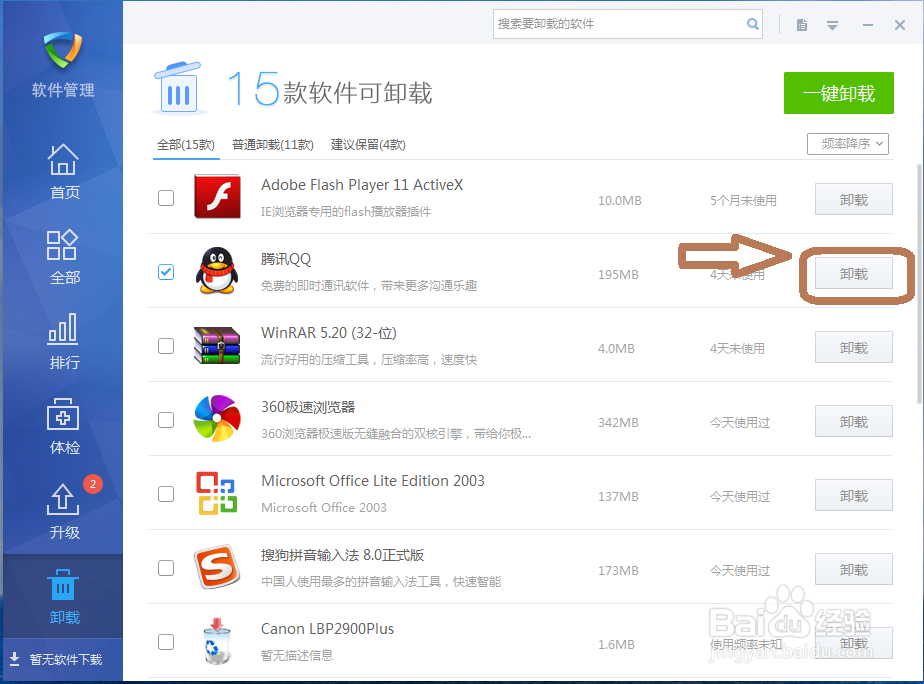Click the download icon beside 暂无软件下载
This screenshot has height=684, width=924.
15,658
